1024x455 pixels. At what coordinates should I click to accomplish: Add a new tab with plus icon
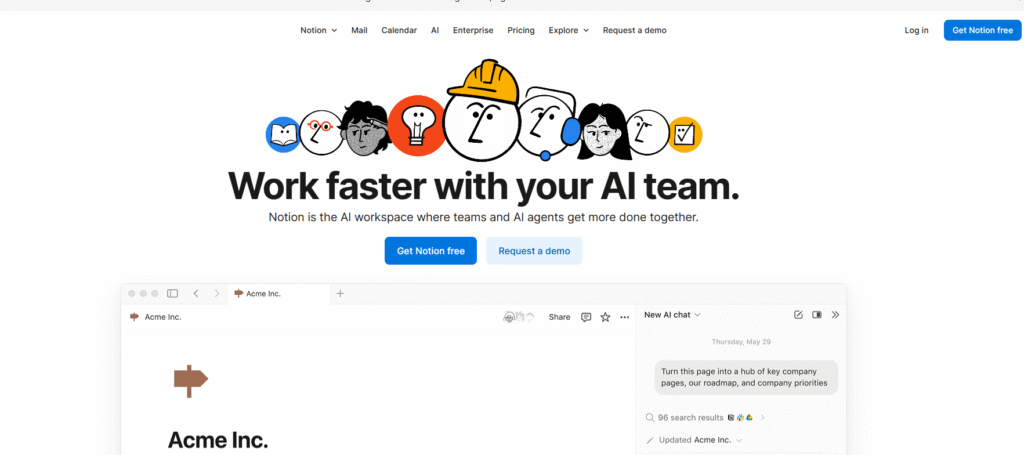tap(340, 293)
